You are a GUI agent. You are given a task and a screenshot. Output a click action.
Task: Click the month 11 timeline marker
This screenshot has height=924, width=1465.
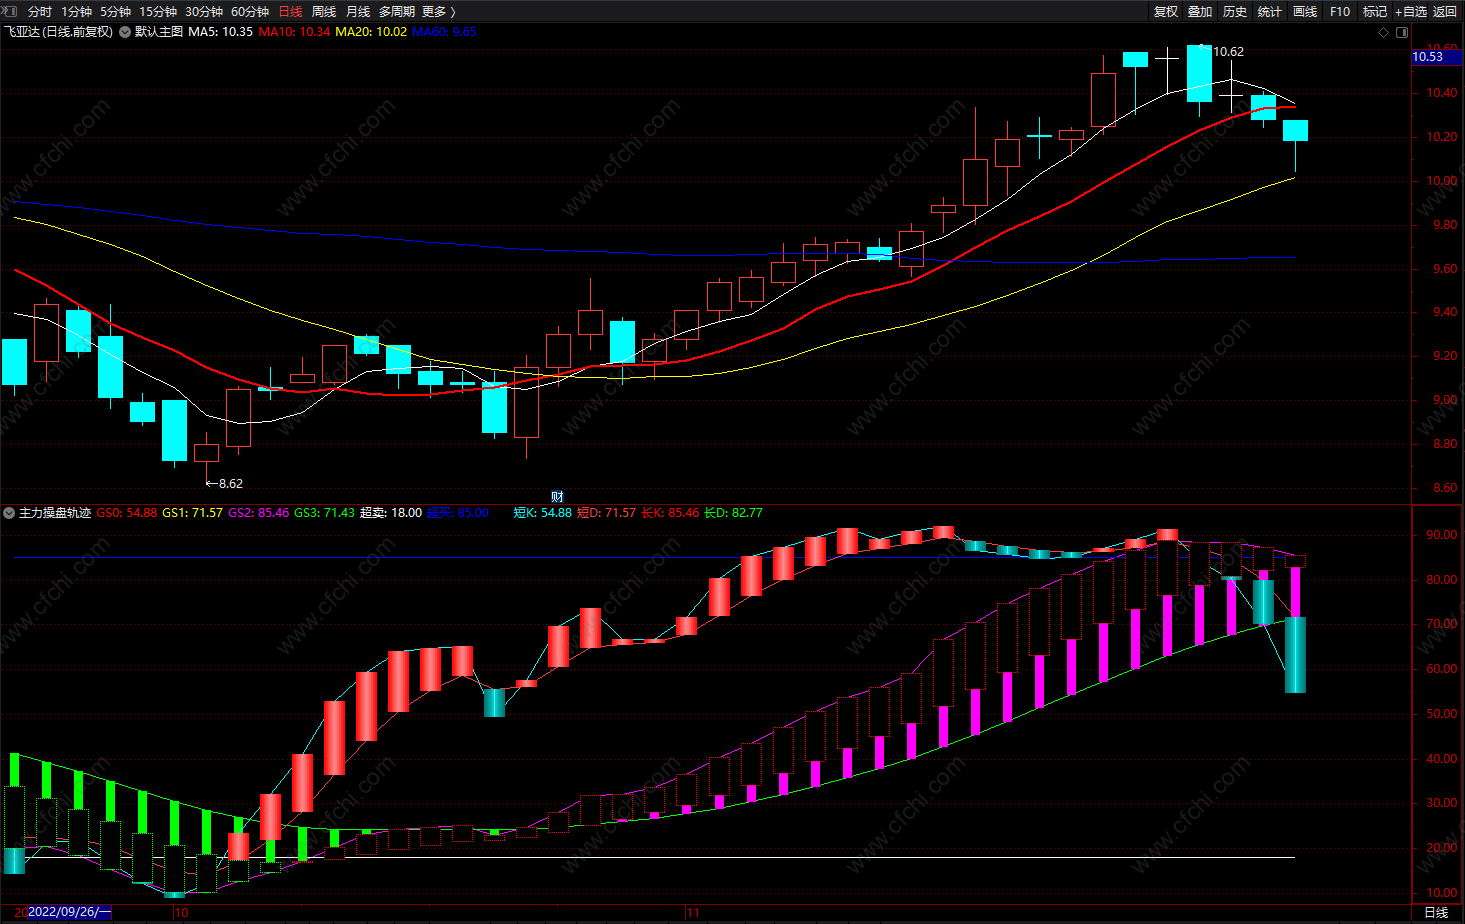[x=692, y=912]
